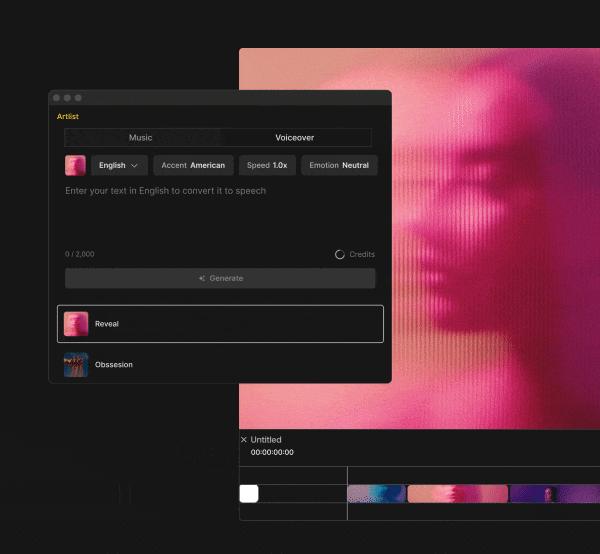Switch to the Voiceover tab
This screenshot has height=554, width=600.
click(295, 138)
